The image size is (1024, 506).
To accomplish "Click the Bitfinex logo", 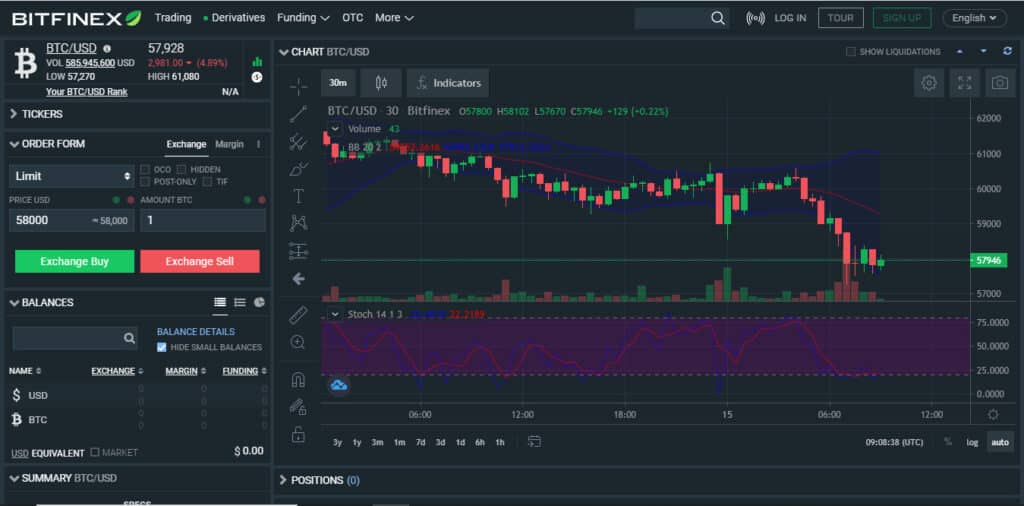I will pos(76,18).
